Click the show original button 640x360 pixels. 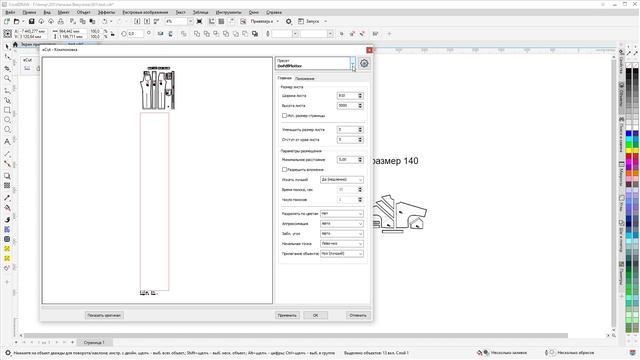coord(104,315)
